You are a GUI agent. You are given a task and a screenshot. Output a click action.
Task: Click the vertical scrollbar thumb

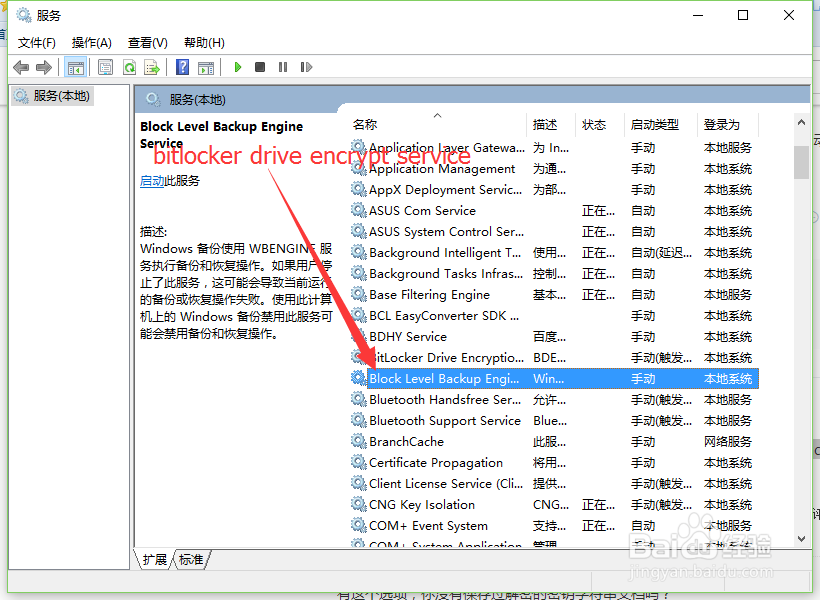[801, 162]
